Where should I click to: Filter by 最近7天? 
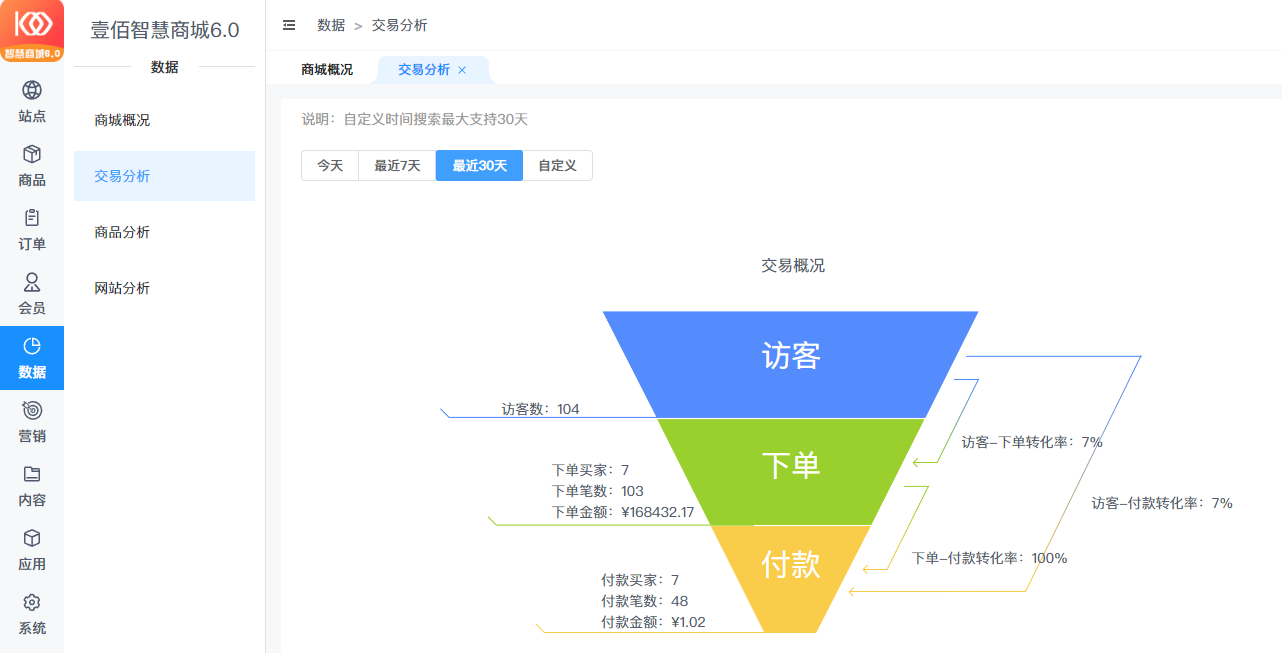397,166
